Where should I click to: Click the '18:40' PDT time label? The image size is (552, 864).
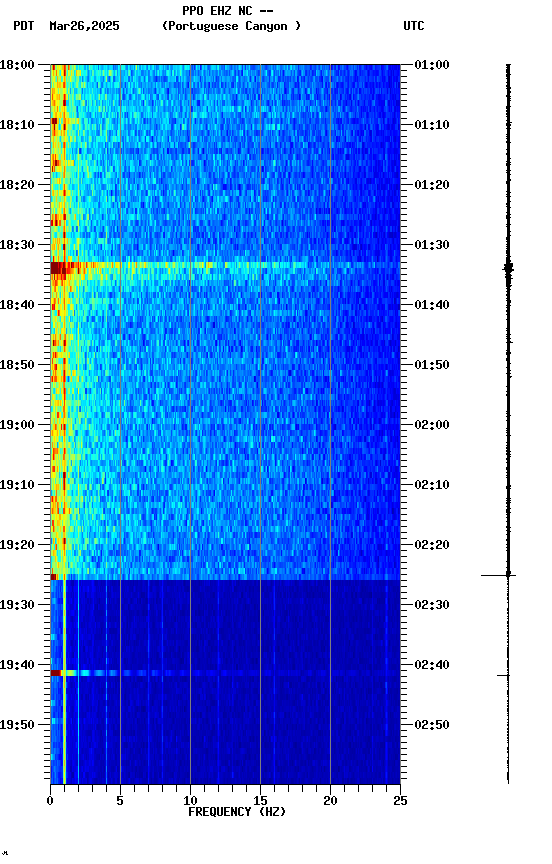pyautogui.click(x=17, y=305)
